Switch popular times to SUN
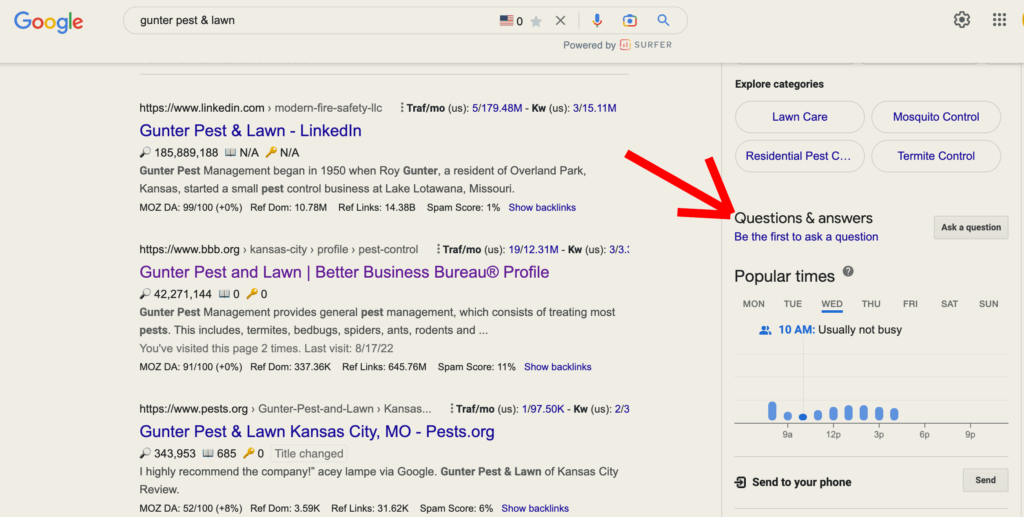 (x=989, y=304)
